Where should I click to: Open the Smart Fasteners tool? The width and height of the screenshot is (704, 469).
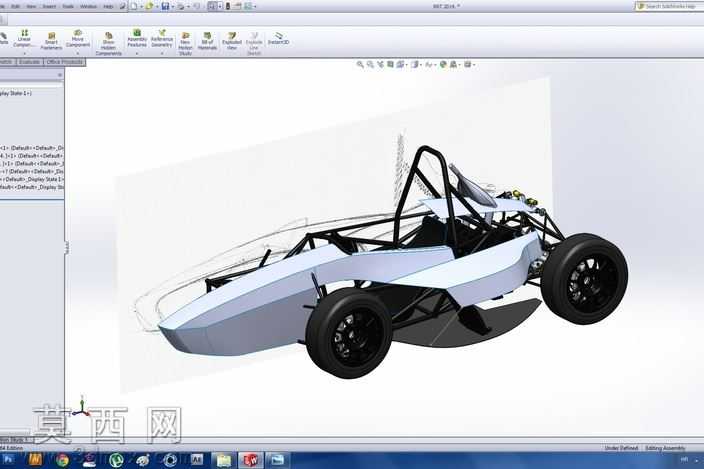pos(51,41)
